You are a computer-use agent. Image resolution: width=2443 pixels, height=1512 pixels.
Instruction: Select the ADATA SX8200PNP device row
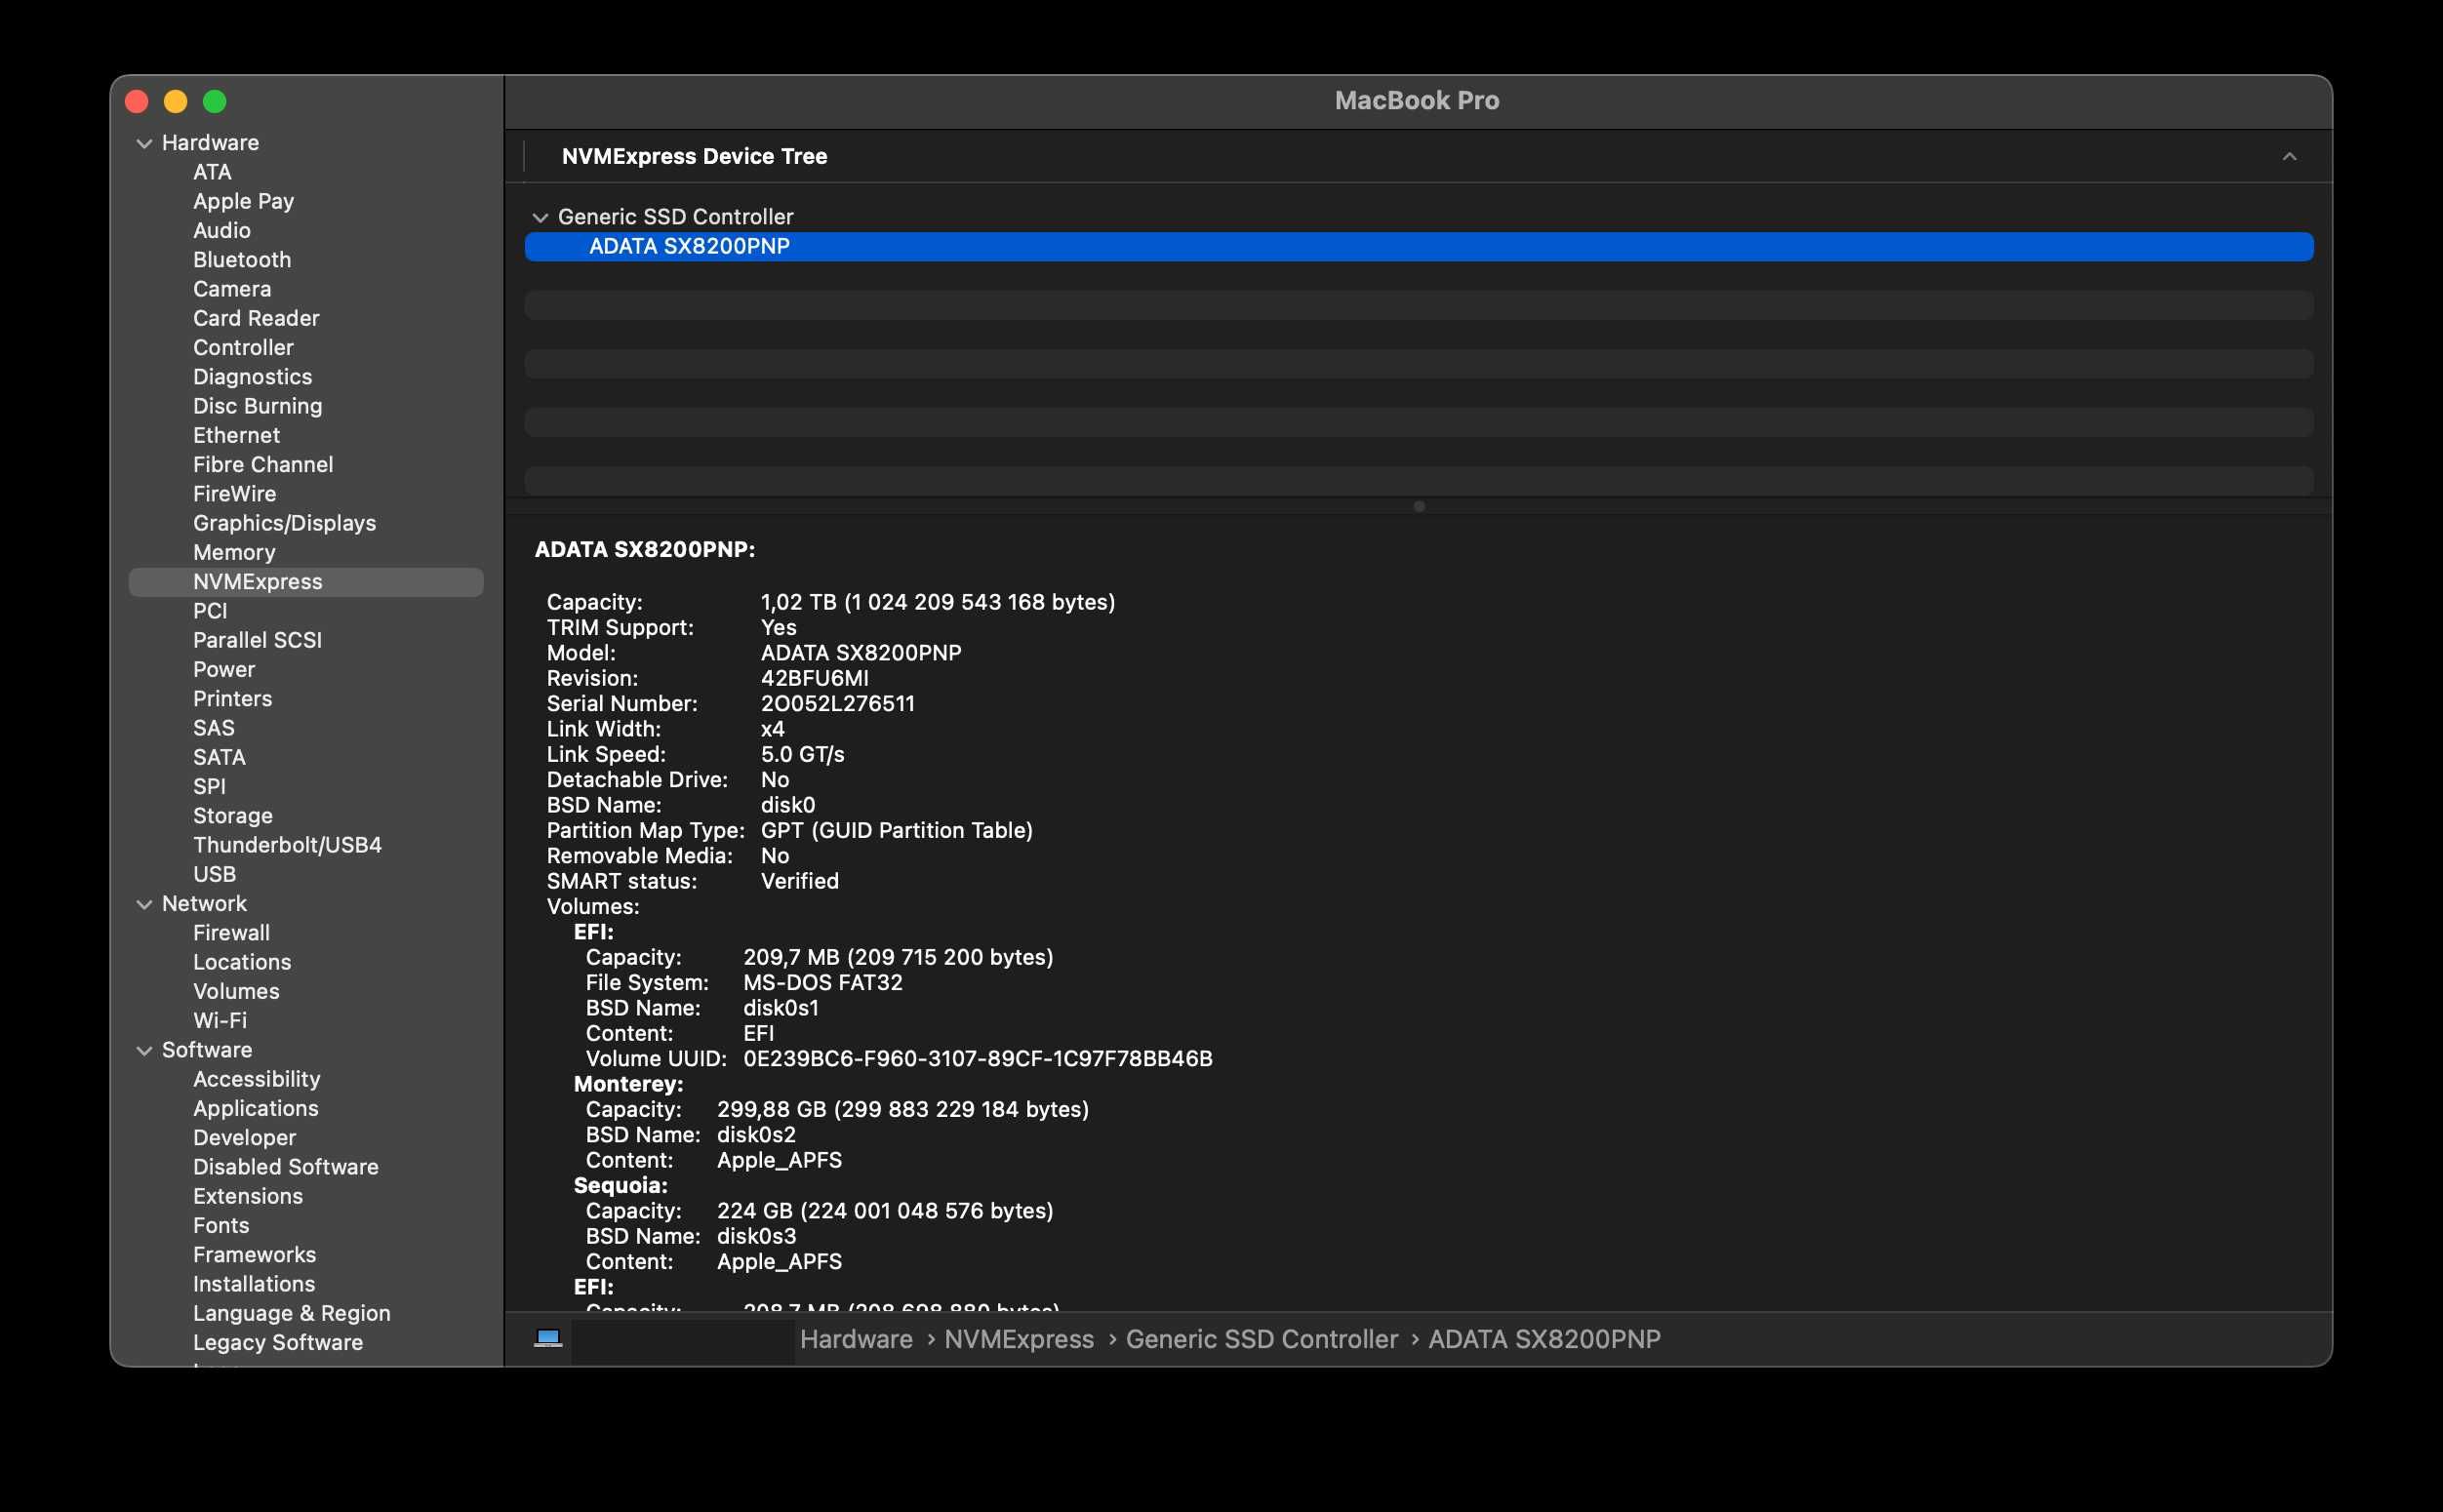pos(1418,247)
